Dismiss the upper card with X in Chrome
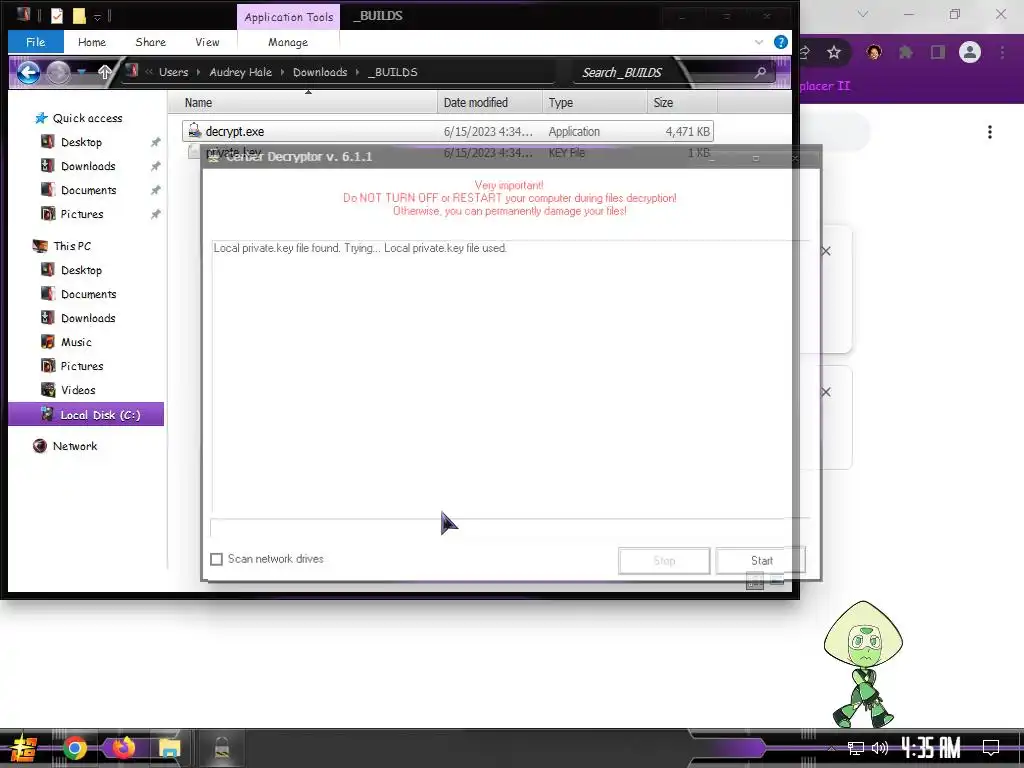The height and width of the screenshot is (768, 1024). click(826, 251)
